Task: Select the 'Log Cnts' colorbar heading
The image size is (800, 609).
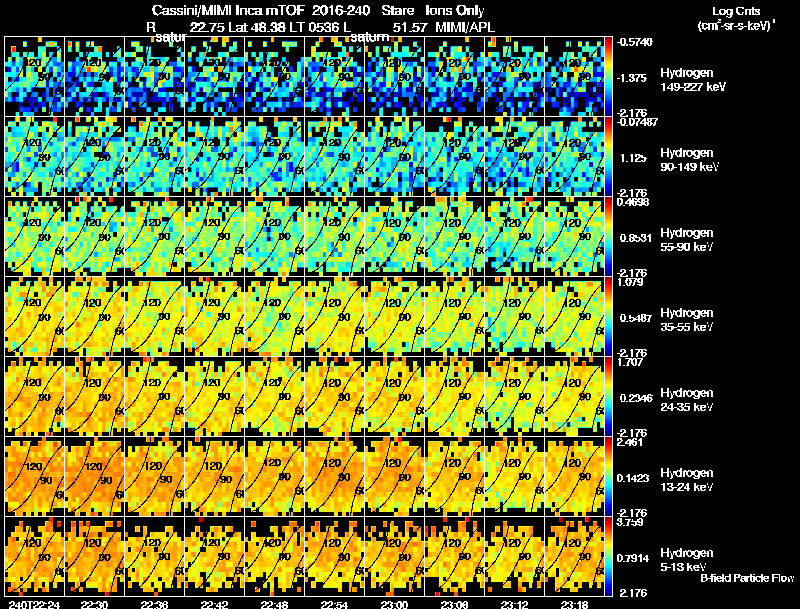Action: pyautogui.click(x=736, y=11)
